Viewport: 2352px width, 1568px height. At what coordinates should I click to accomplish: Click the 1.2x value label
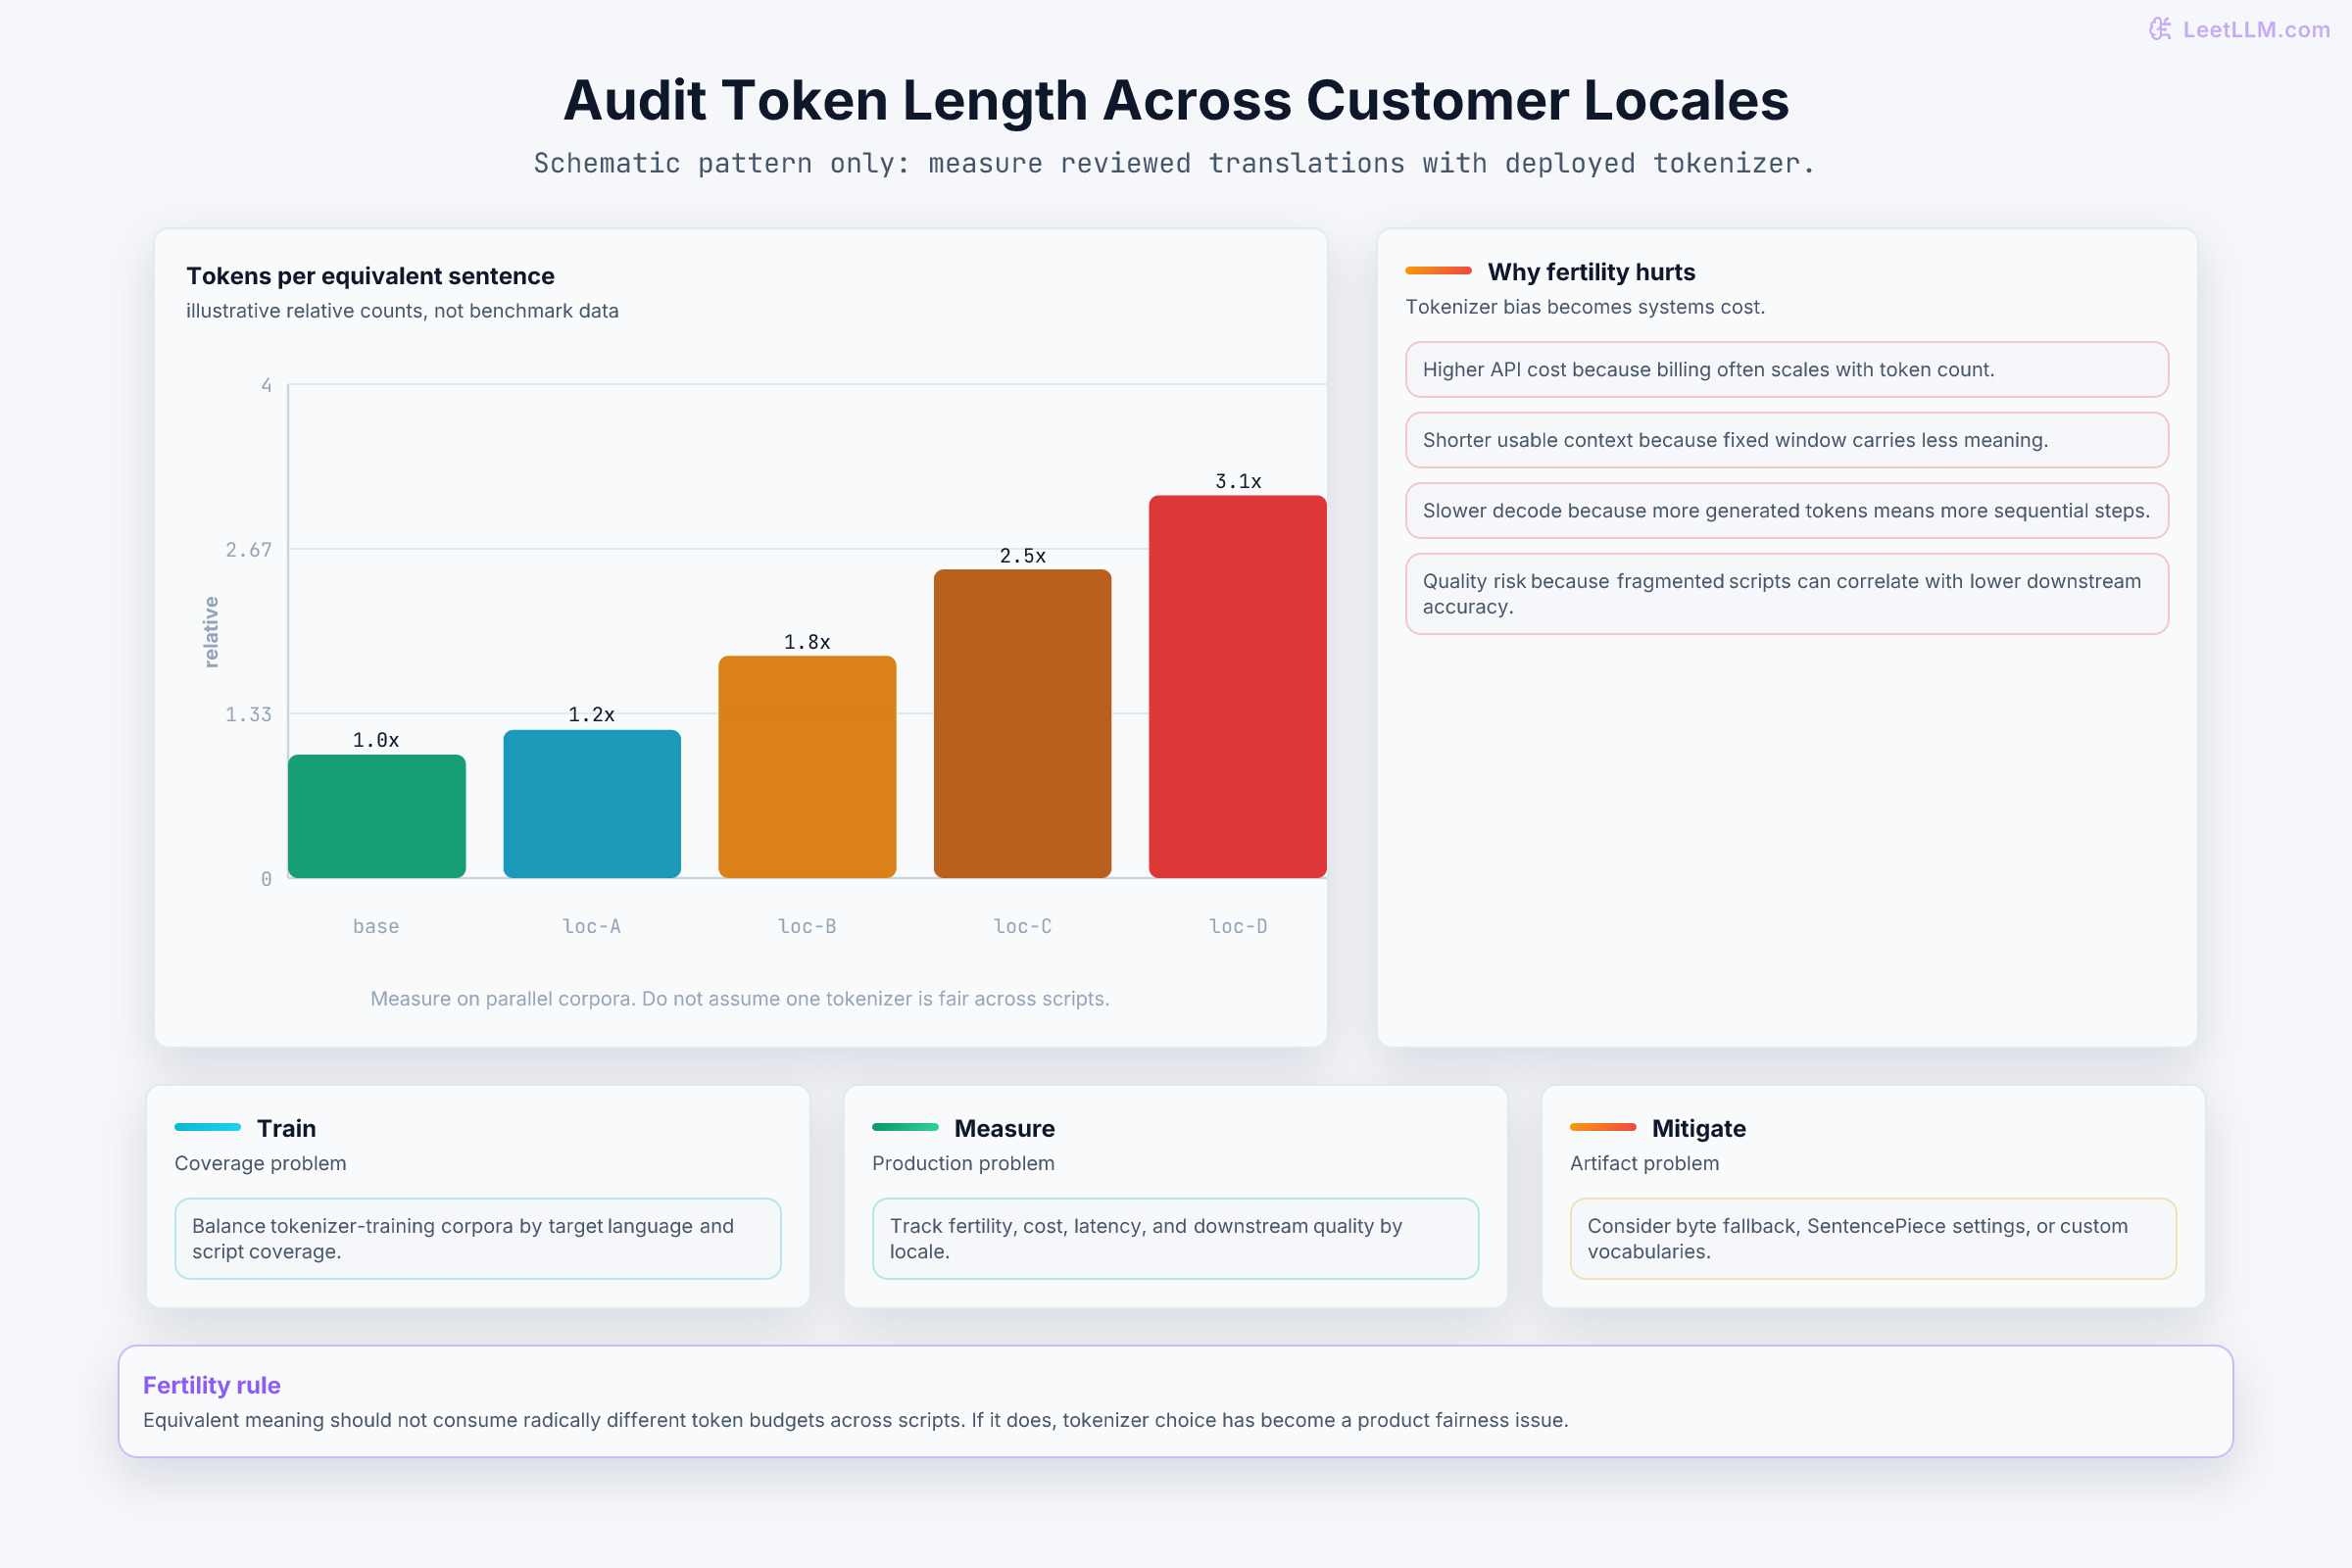coord(592,714)
